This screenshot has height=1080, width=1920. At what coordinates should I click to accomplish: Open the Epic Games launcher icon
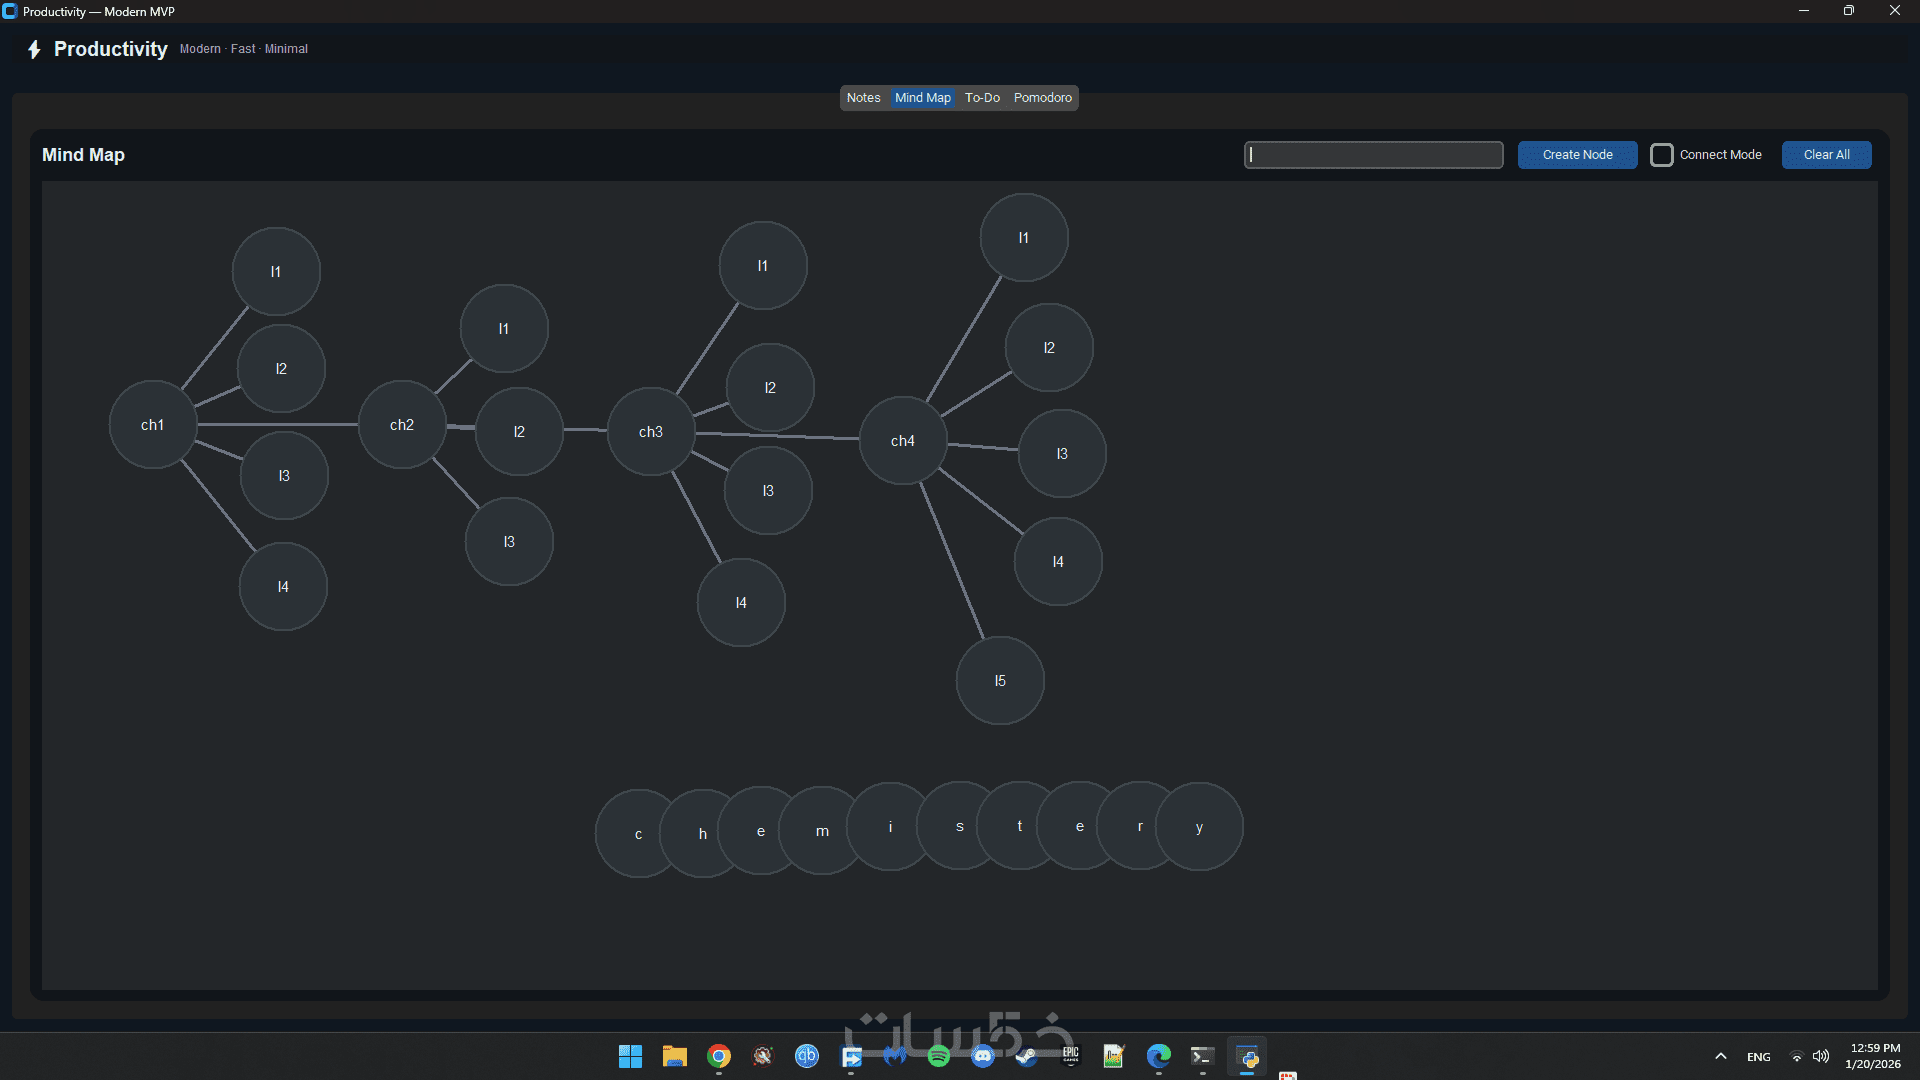(1071, 1055)
